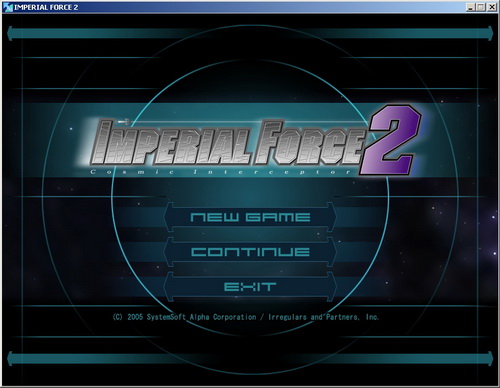This screenshot has height=388, width=500.
Task: Click the right bracket of NEW GAME
Action: (x=331, y=217)
